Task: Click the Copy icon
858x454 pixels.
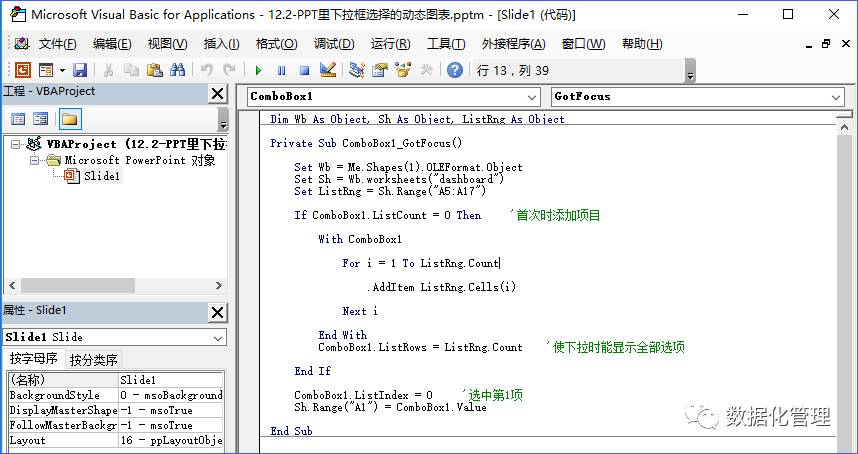Action: [x=131, y=70]
